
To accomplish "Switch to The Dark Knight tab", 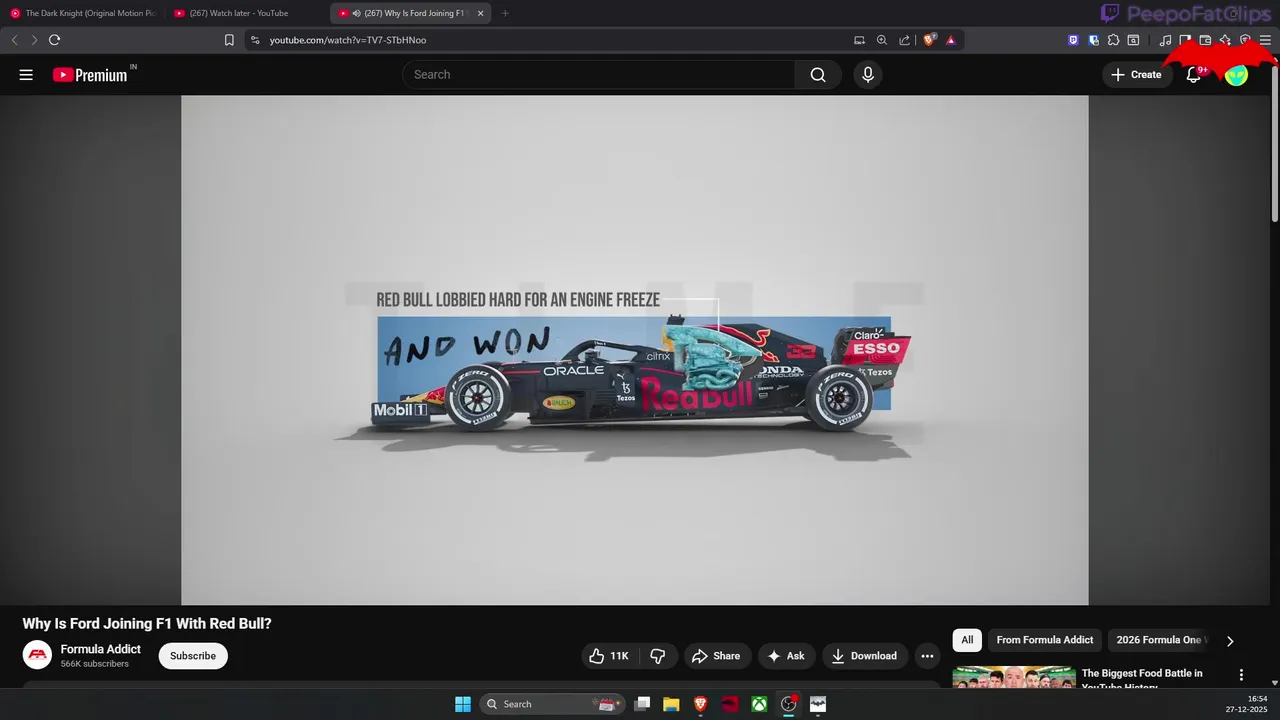I will coord(84,13).
